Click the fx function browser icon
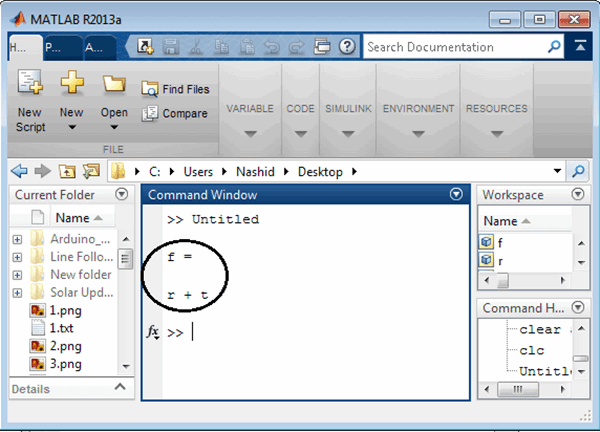The width and height of the screenshot is (600, 432). pos(153,331)
